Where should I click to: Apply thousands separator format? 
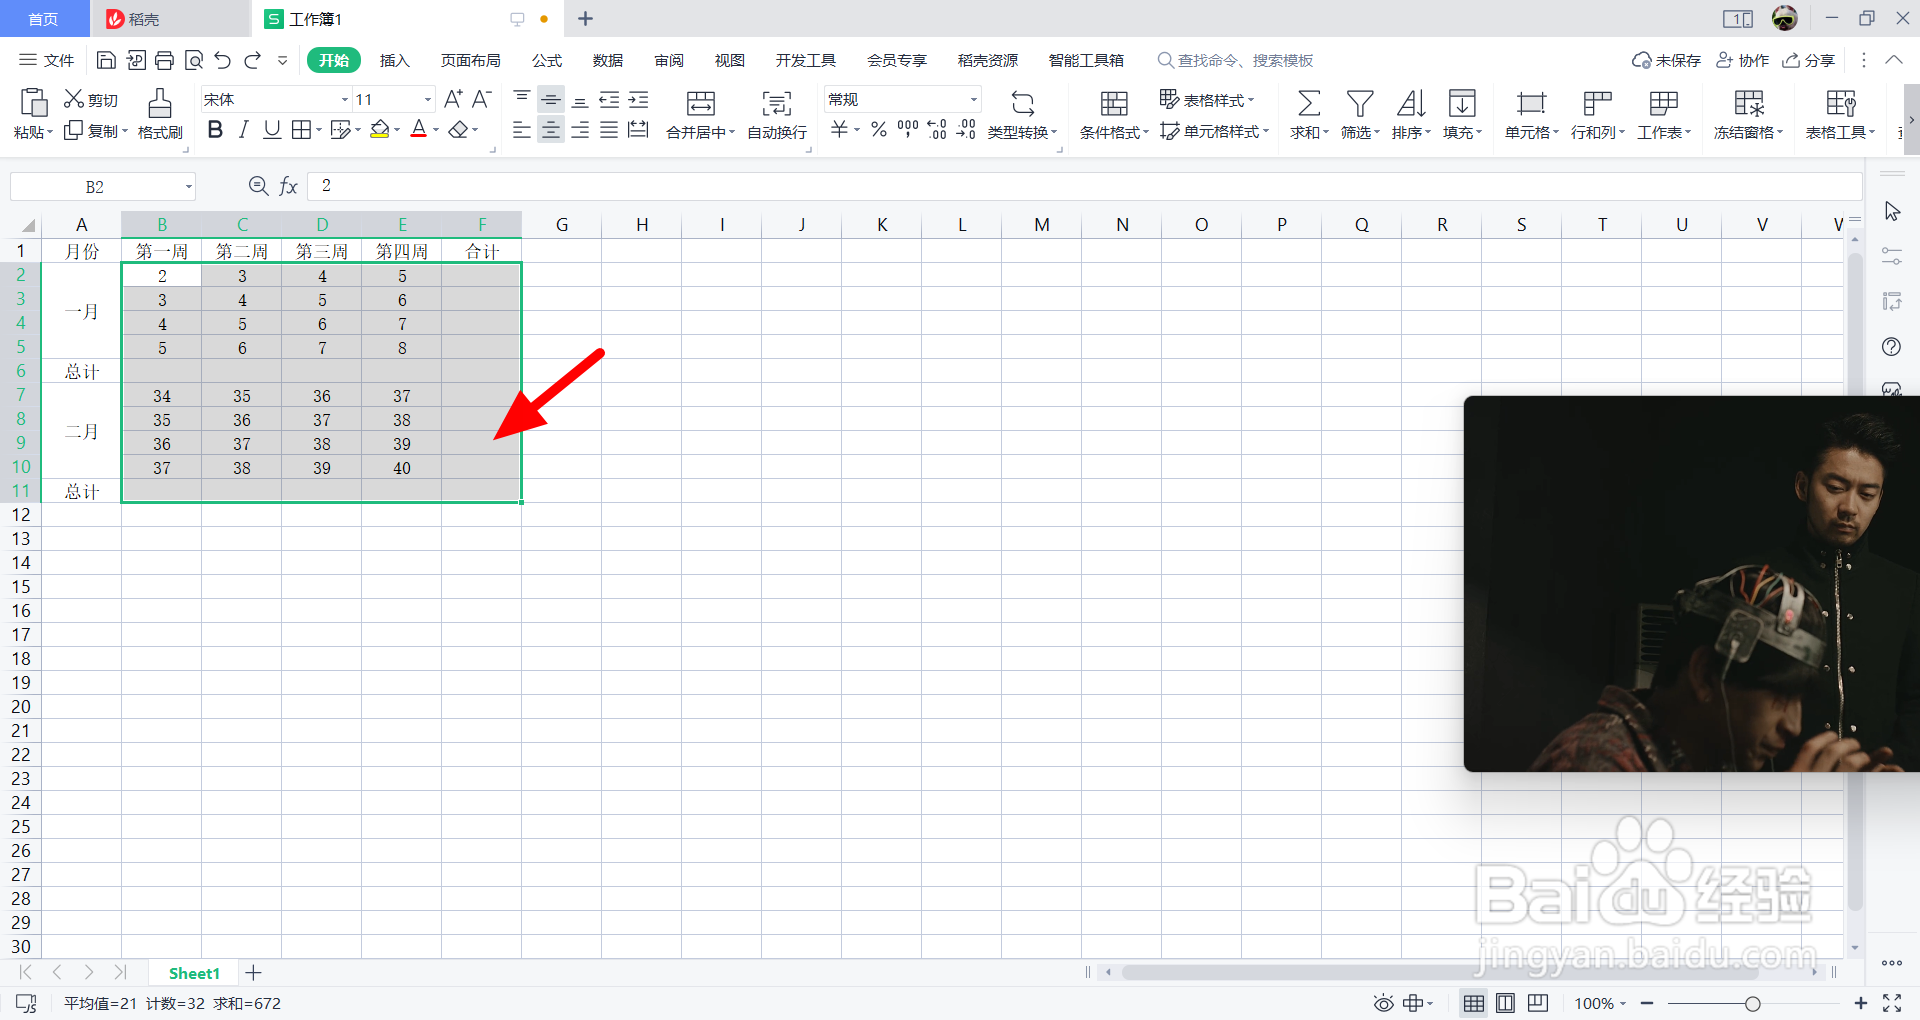[x=908, y=130]
